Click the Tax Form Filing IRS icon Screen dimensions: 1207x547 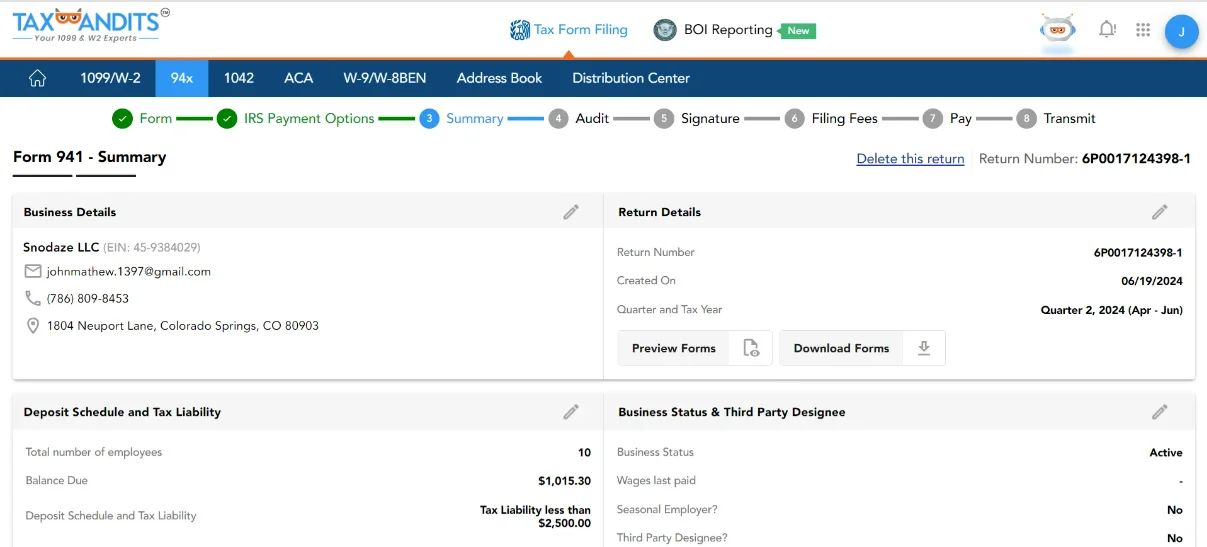click(519, 30)
